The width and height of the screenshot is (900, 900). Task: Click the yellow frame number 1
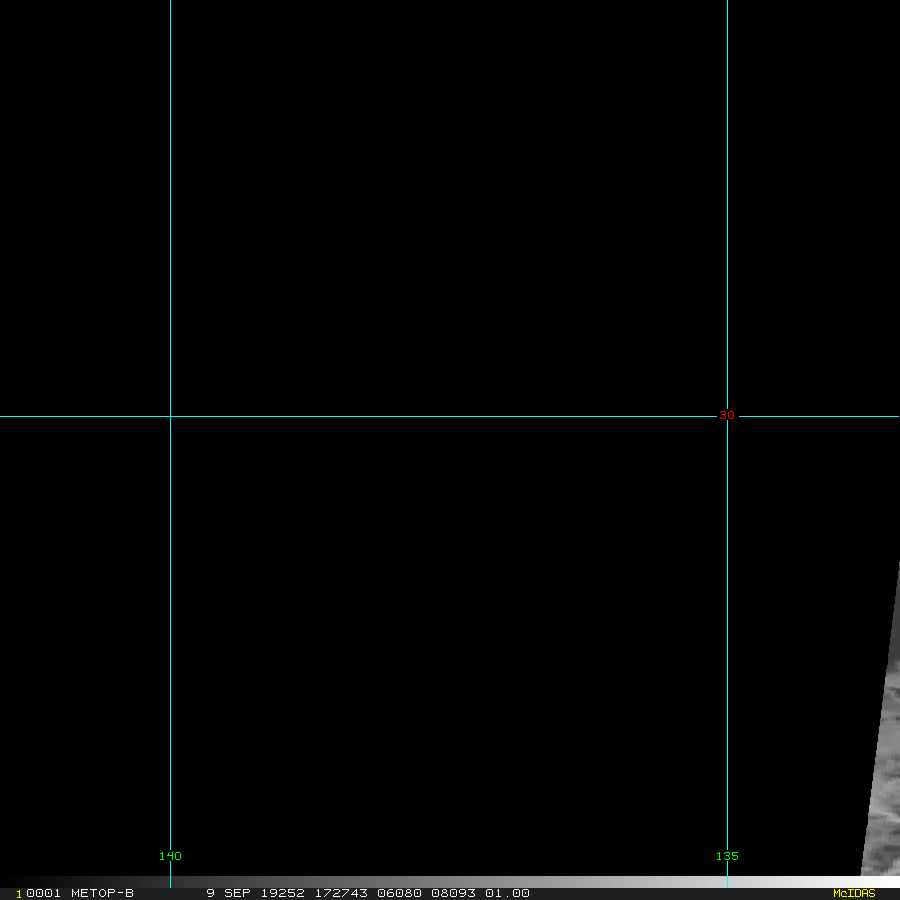click(x=19, y=894)
